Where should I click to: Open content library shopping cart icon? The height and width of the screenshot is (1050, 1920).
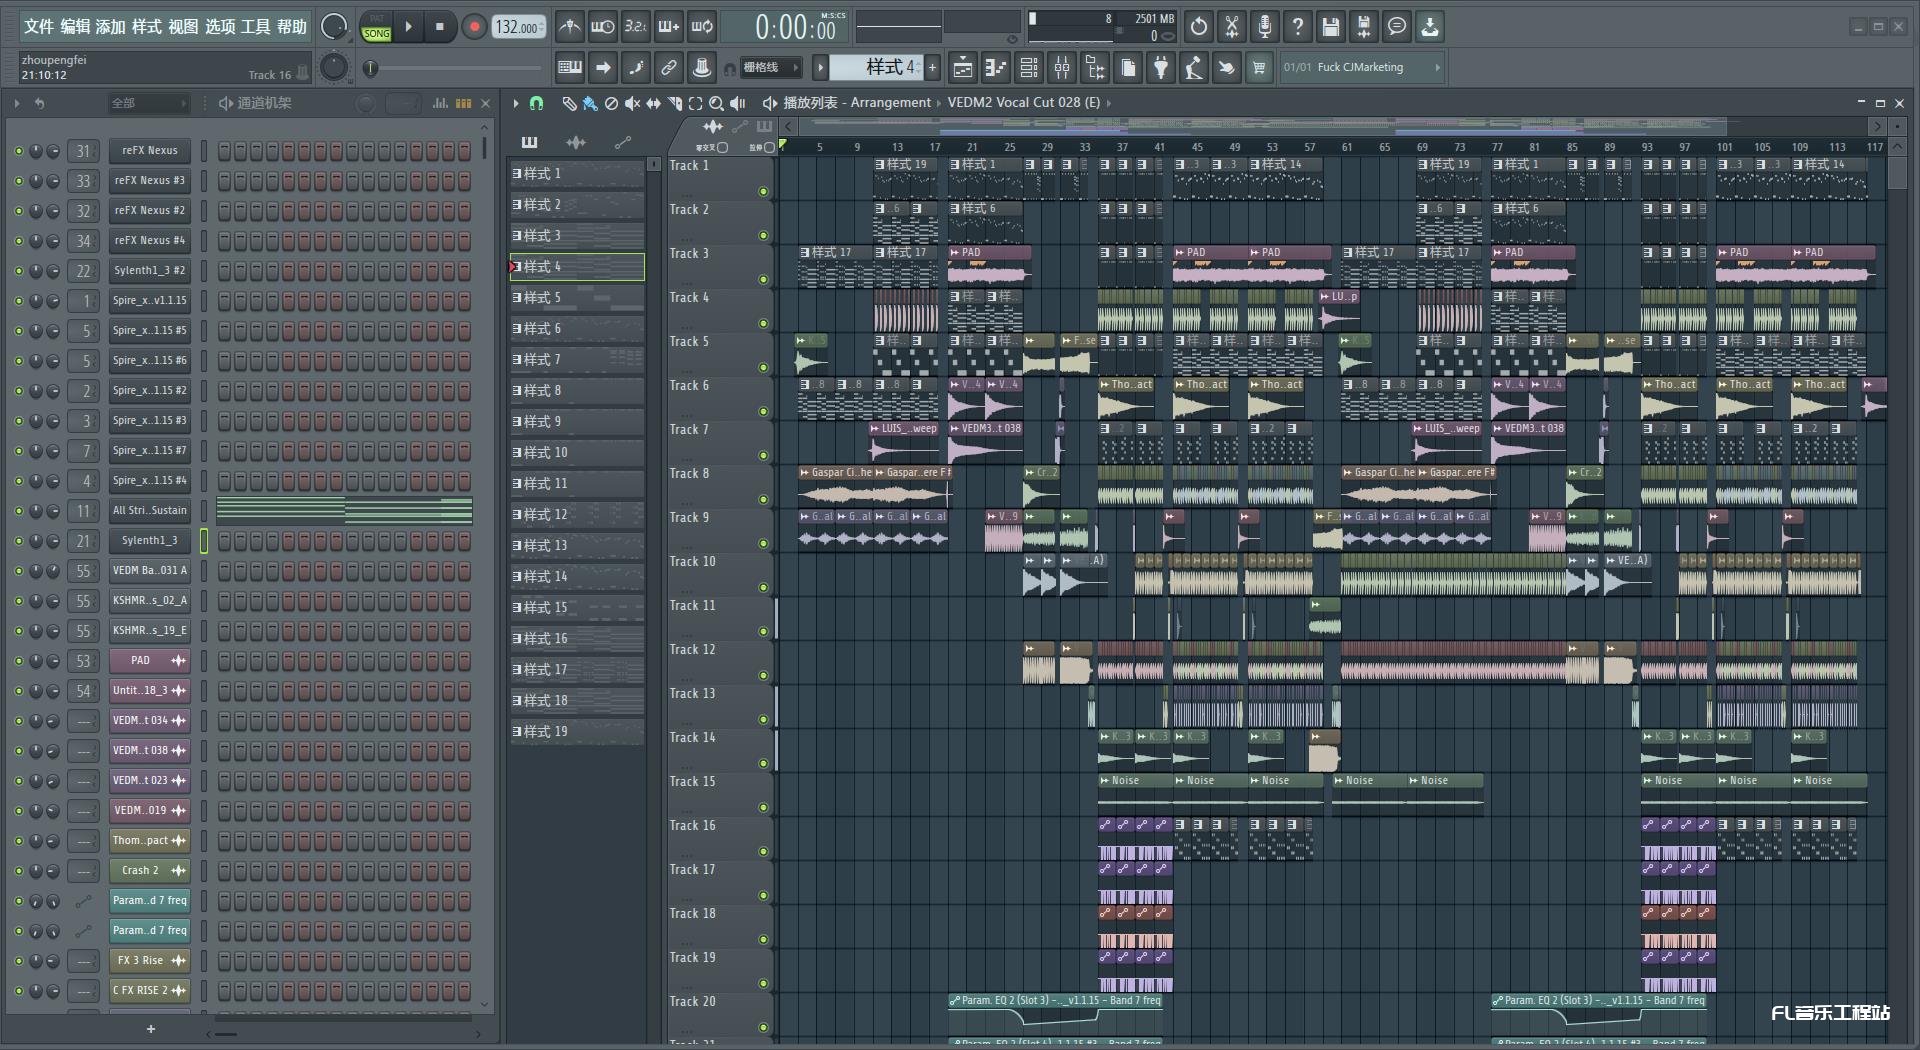pos(1259,67)
